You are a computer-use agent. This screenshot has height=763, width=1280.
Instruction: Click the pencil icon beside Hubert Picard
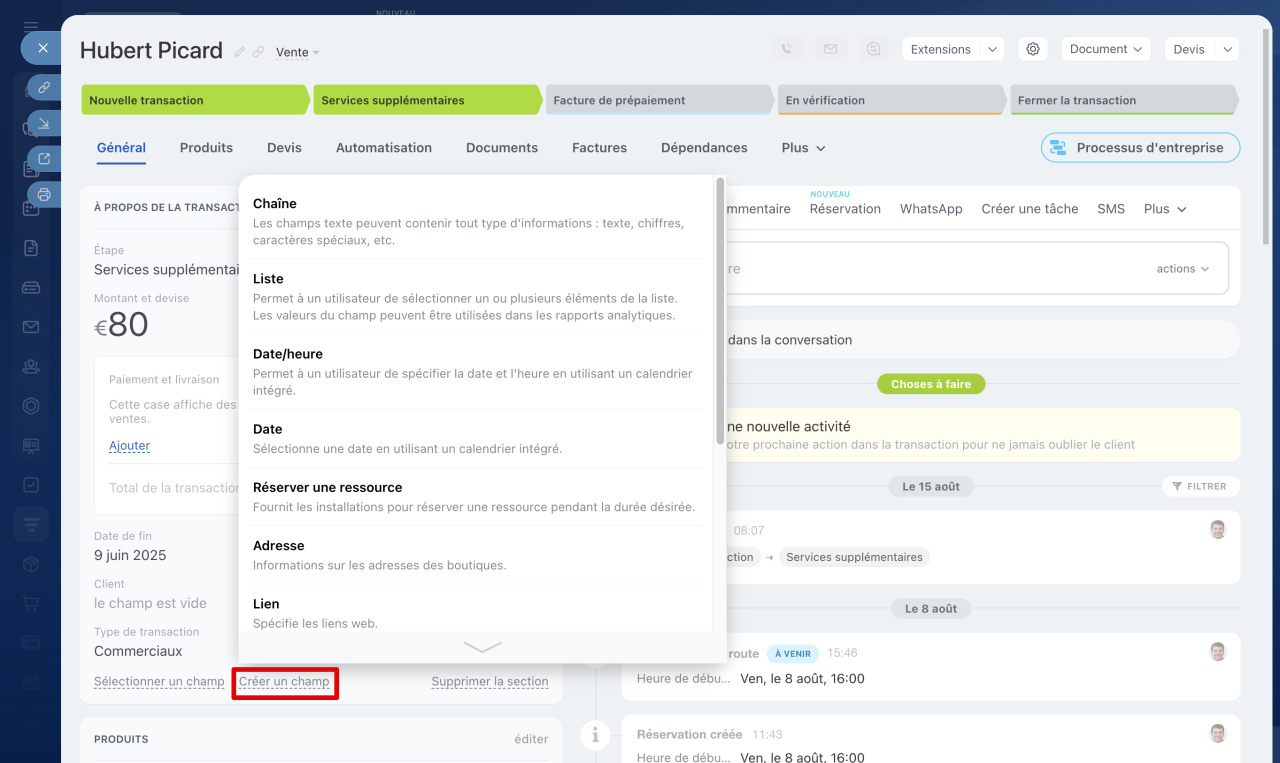(x=239, y=52)
